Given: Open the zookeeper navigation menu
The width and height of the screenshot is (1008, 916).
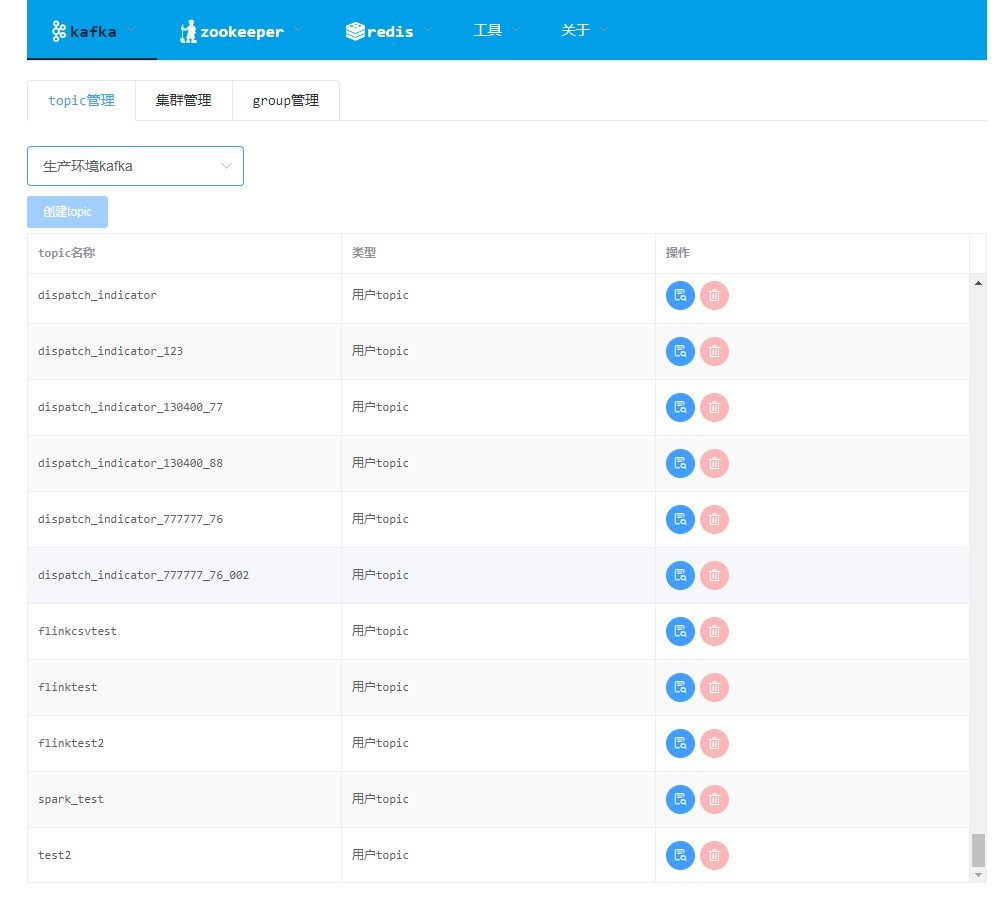Looking at the screenshot, I should click(x=241, y=30).
